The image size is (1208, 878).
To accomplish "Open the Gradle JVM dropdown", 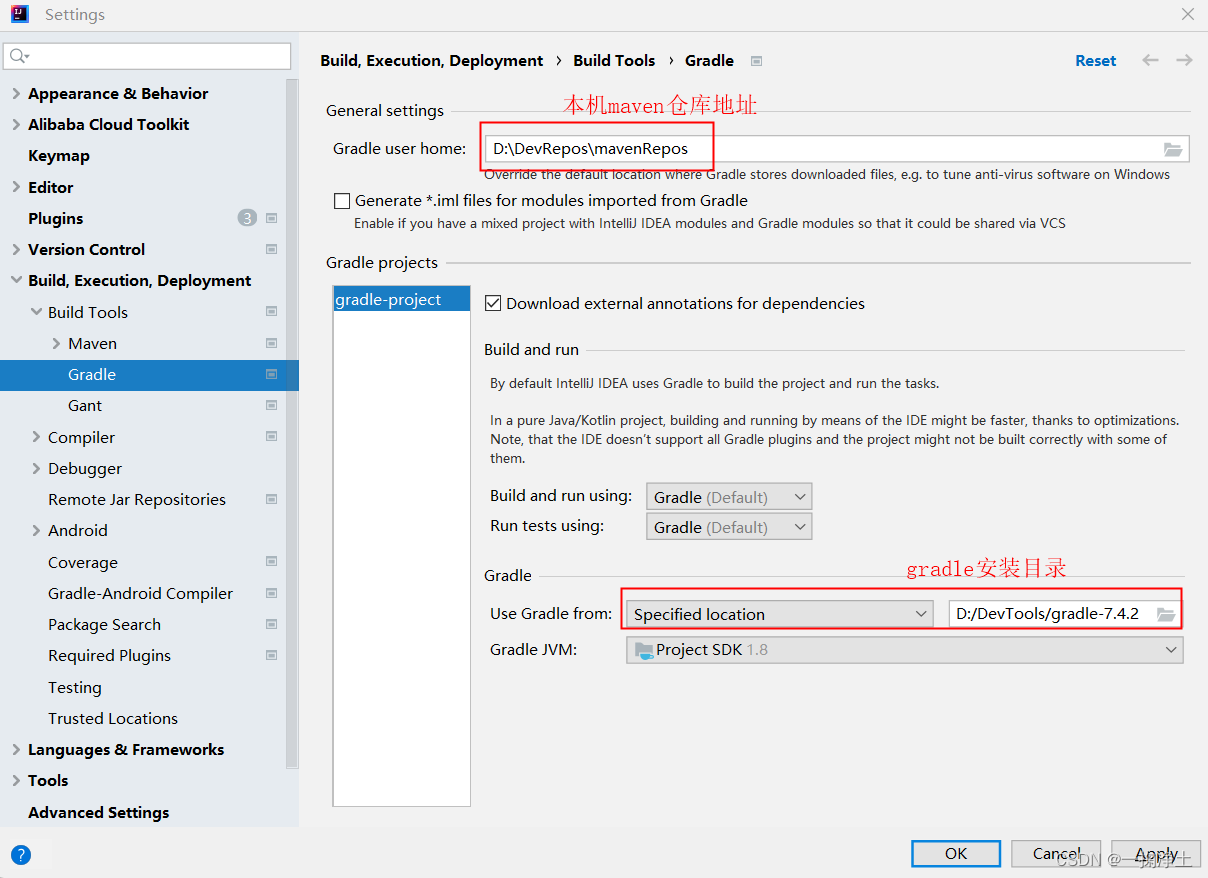I will 905,650.
